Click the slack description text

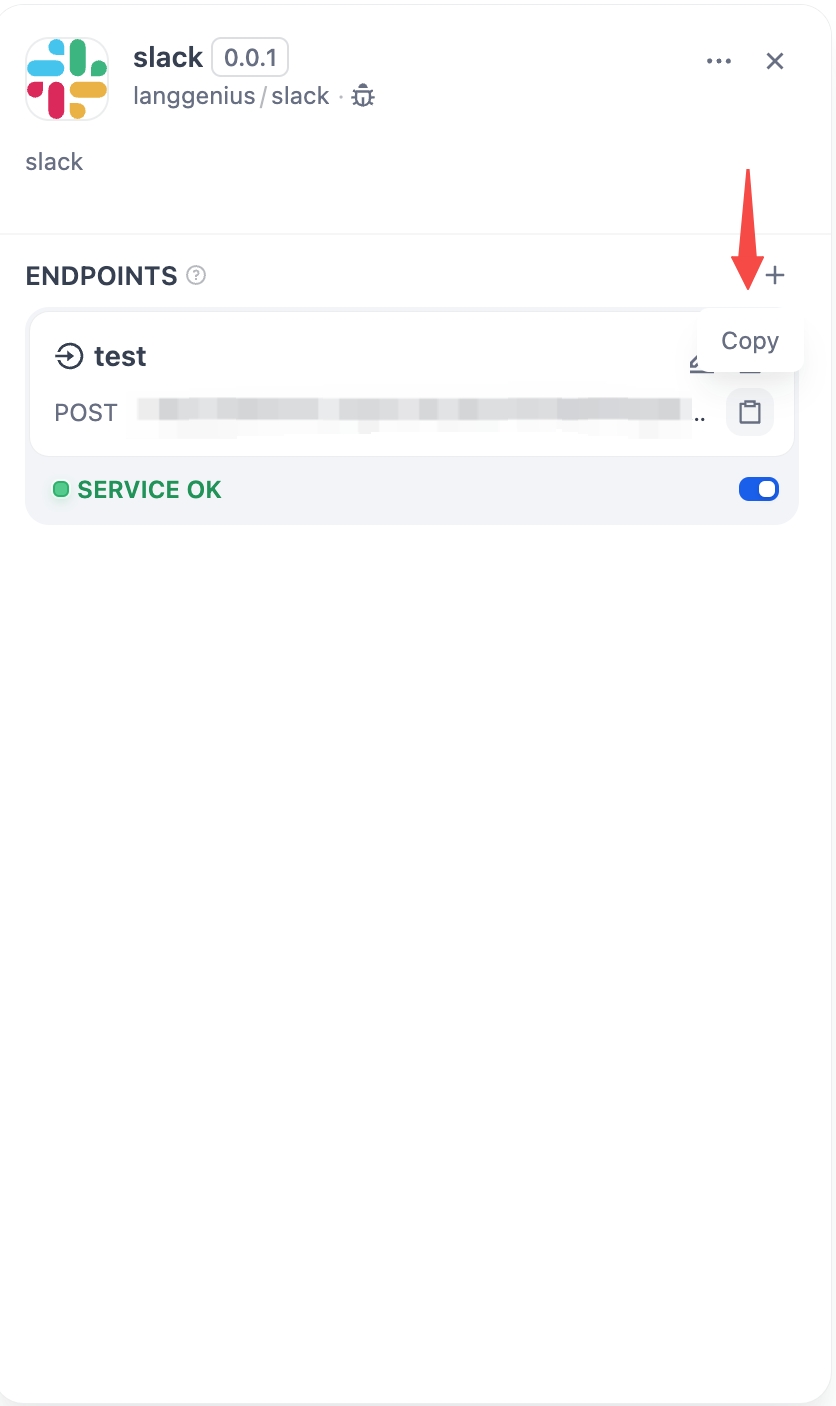click(x=54, y=161)
